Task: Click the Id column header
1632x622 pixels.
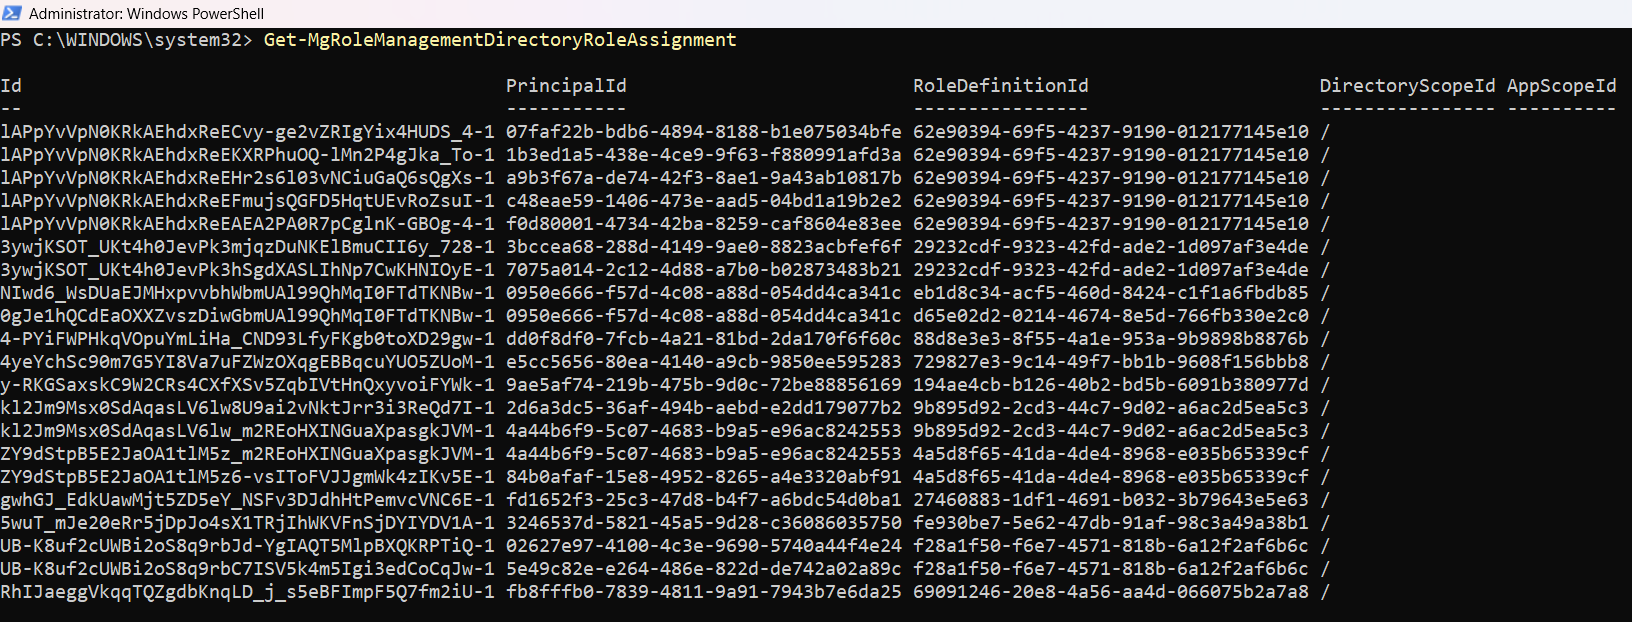Action: (11, 86)
